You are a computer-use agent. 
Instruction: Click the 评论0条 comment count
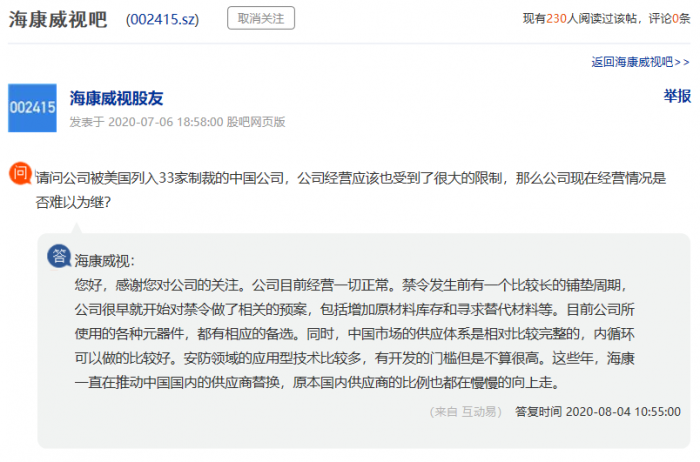pyautogui.click(x=666, y=18)
